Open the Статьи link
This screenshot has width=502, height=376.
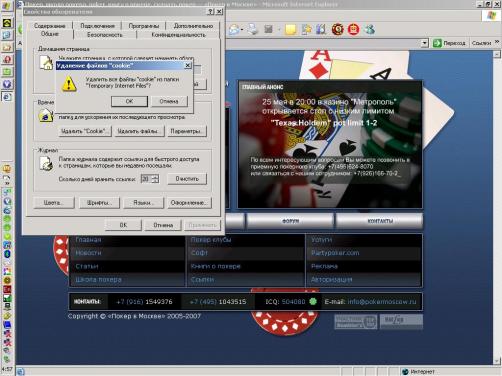point(87,266)
